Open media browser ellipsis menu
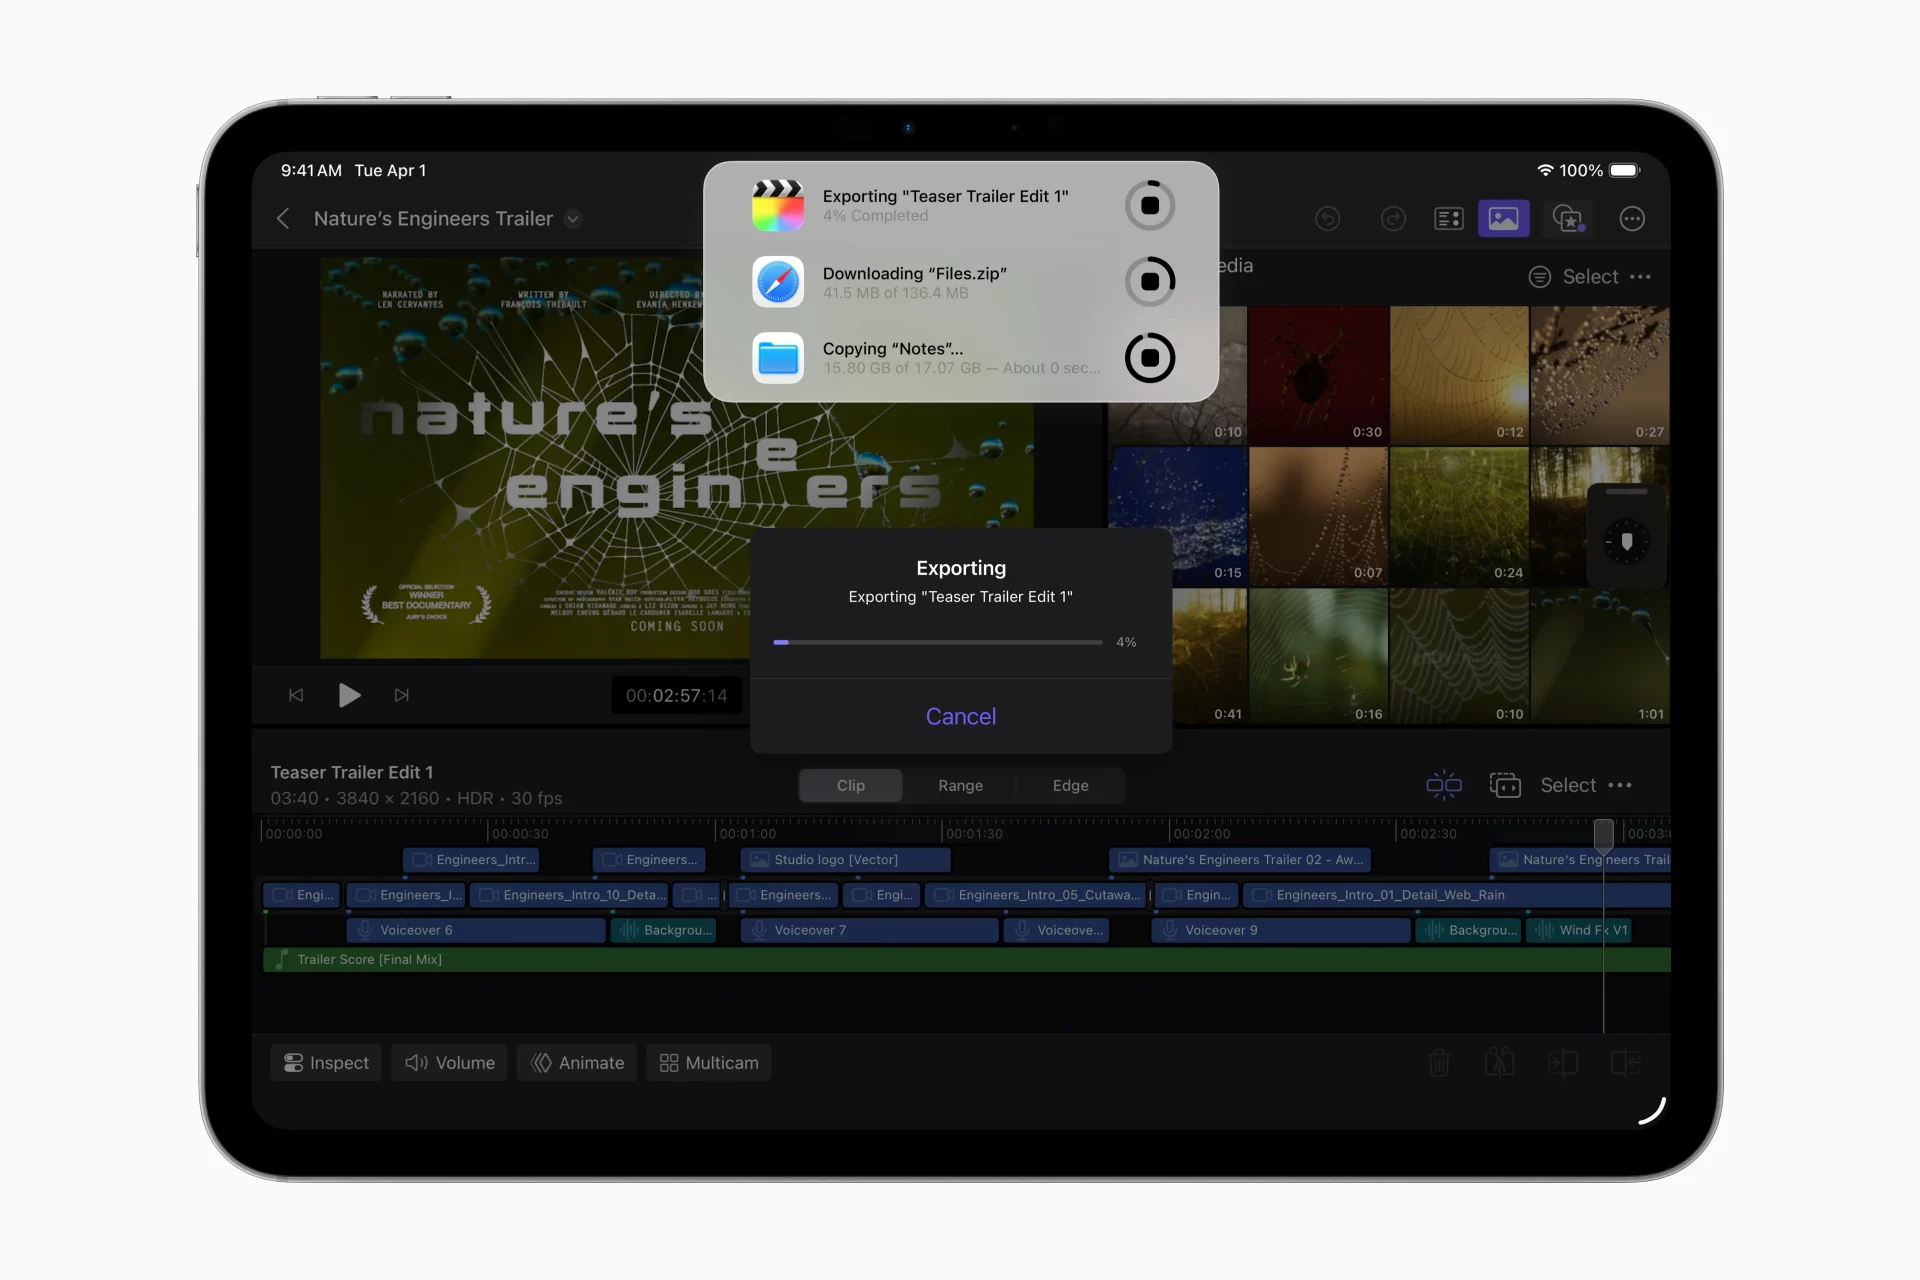The height and width of the screenshot is (1280, 1920). tap(1640, 276)
